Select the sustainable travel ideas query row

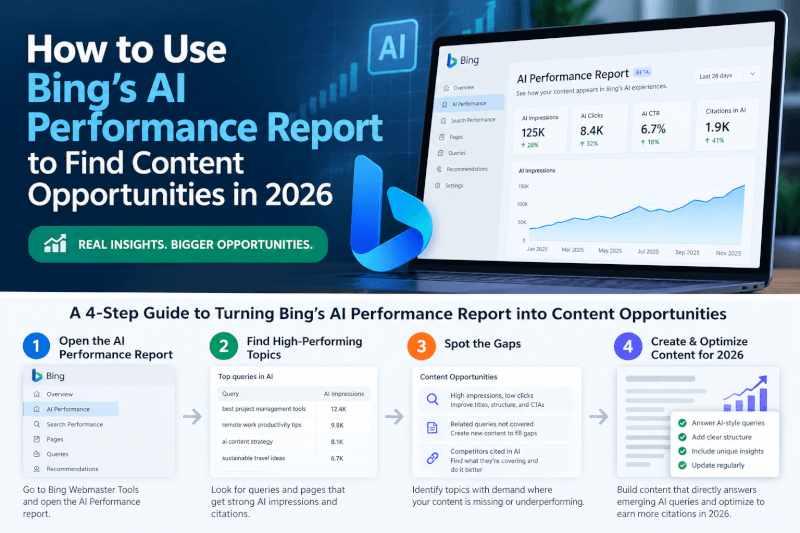tap(294, 458)
